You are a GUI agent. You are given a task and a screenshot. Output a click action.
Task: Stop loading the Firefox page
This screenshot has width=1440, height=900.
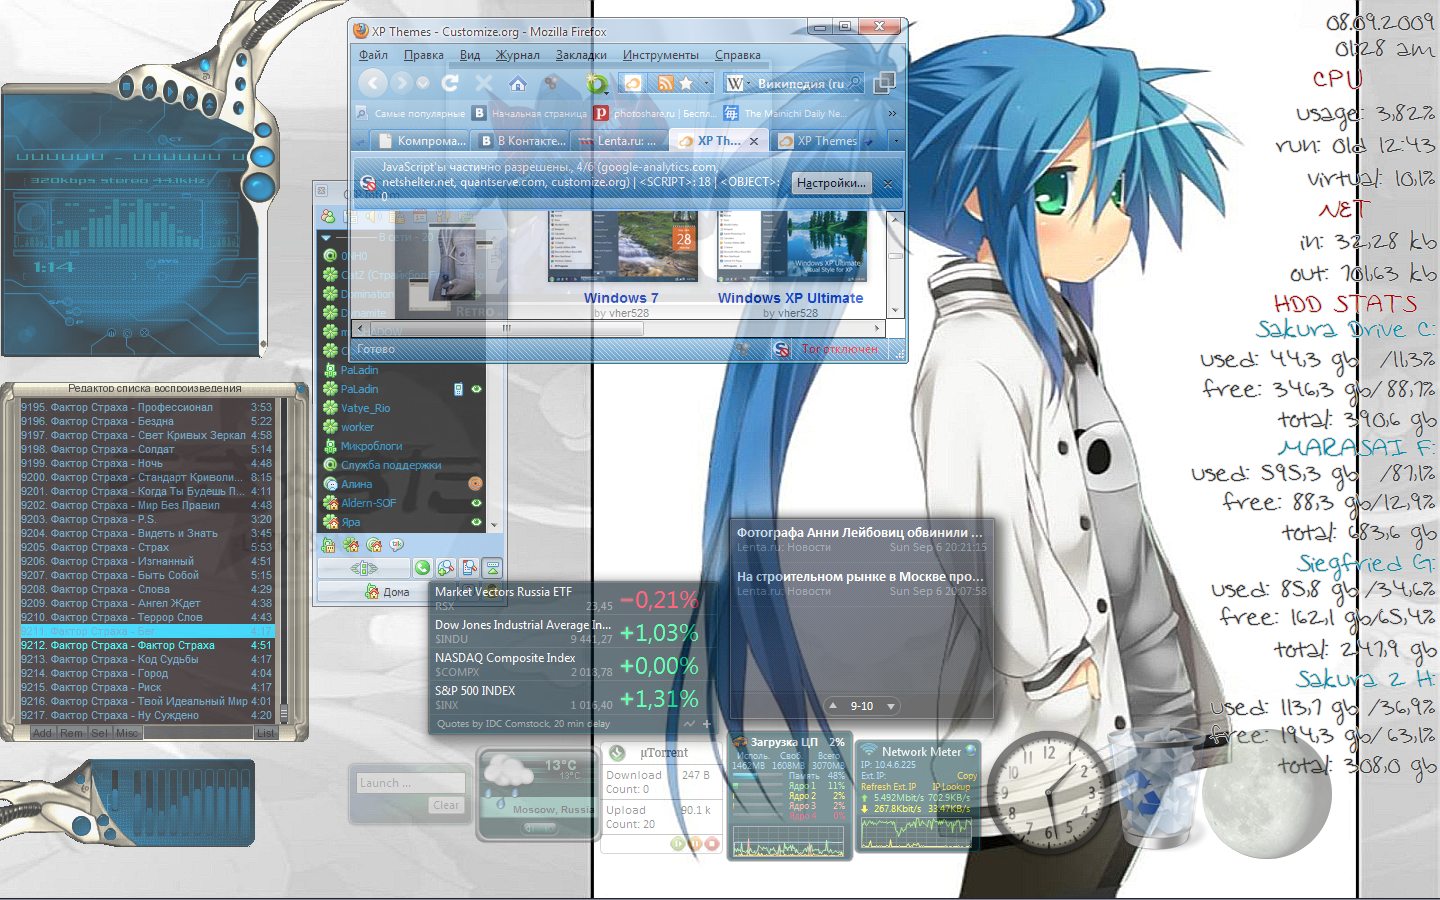pos(484,83)
